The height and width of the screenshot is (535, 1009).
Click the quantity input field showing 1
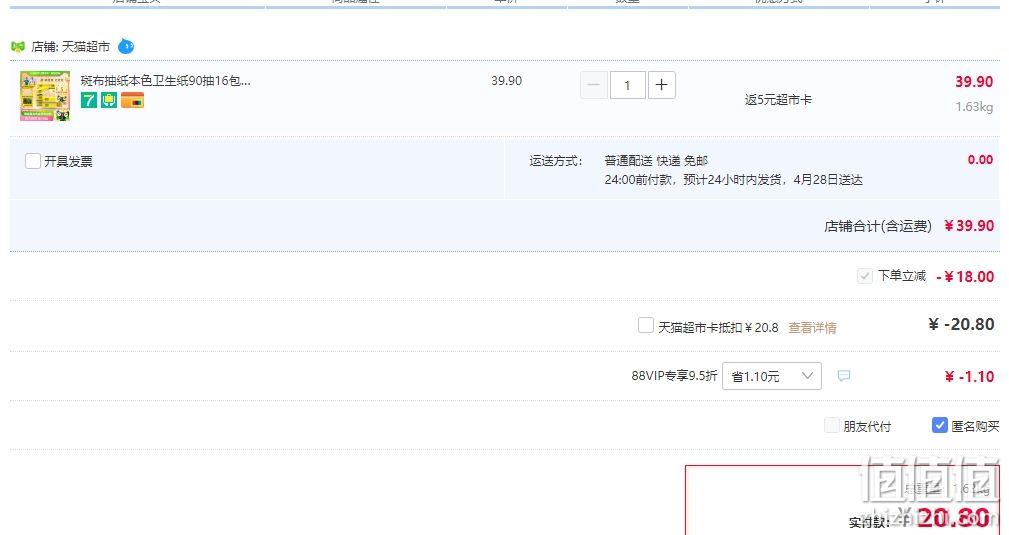click(x=627, y=85)
